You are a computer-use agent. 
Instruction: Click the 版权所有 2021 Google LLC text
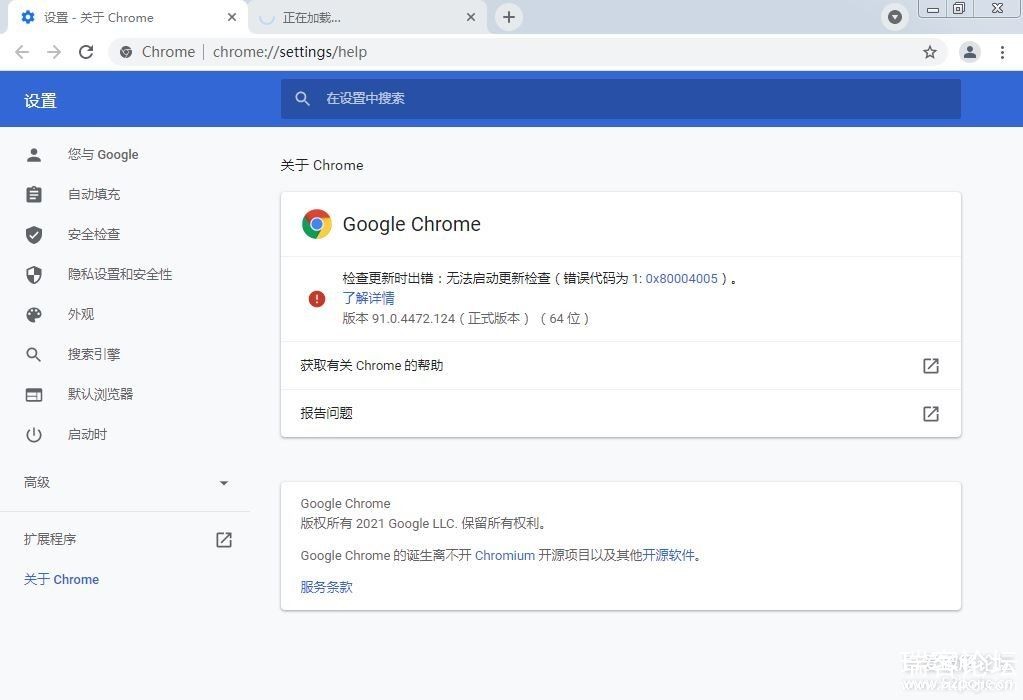[x=378, y=523]
